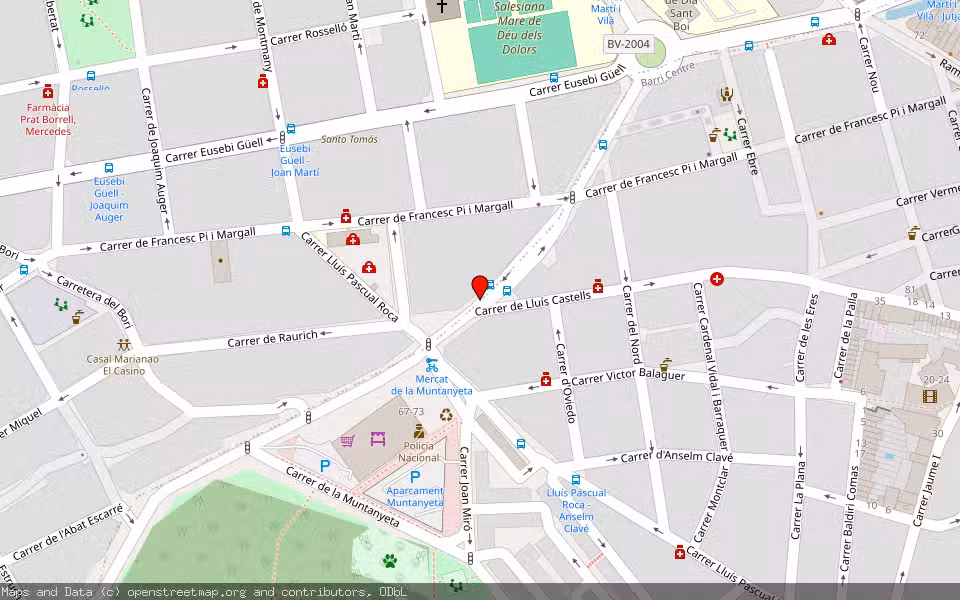Click the Mercat de la Muntanyeta label
The width and height of the screenshot is (960, 600).
point(432,385)
